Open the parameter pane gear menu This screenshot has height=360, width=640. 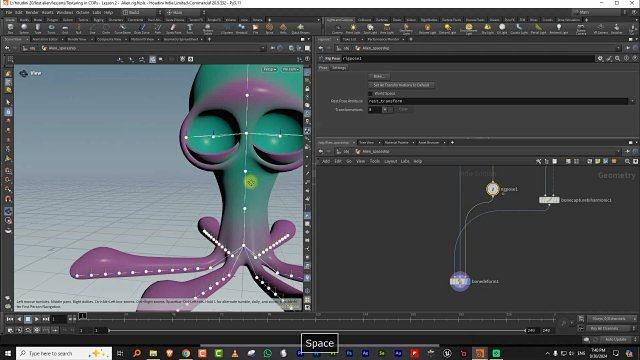(x=600, y=58)
